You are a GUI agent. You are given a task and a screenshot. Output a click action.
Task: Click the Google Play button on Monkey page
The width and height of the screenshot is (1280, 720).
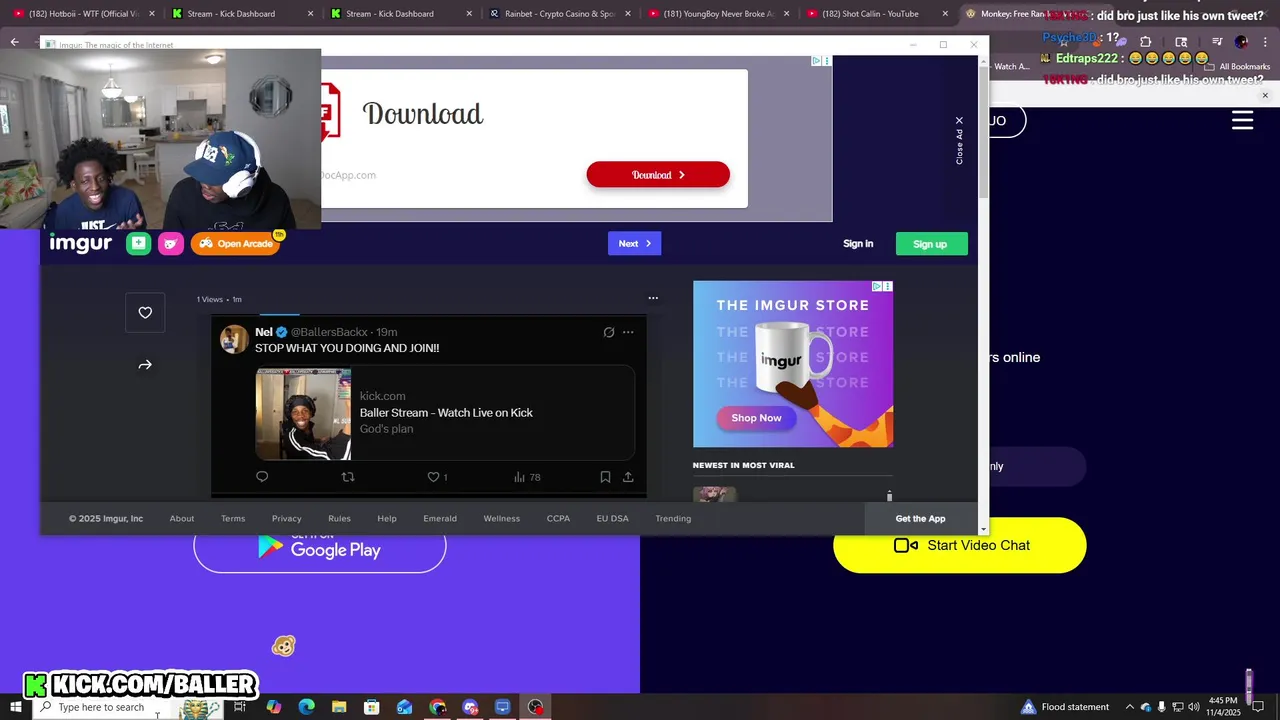tap(320, 548)
